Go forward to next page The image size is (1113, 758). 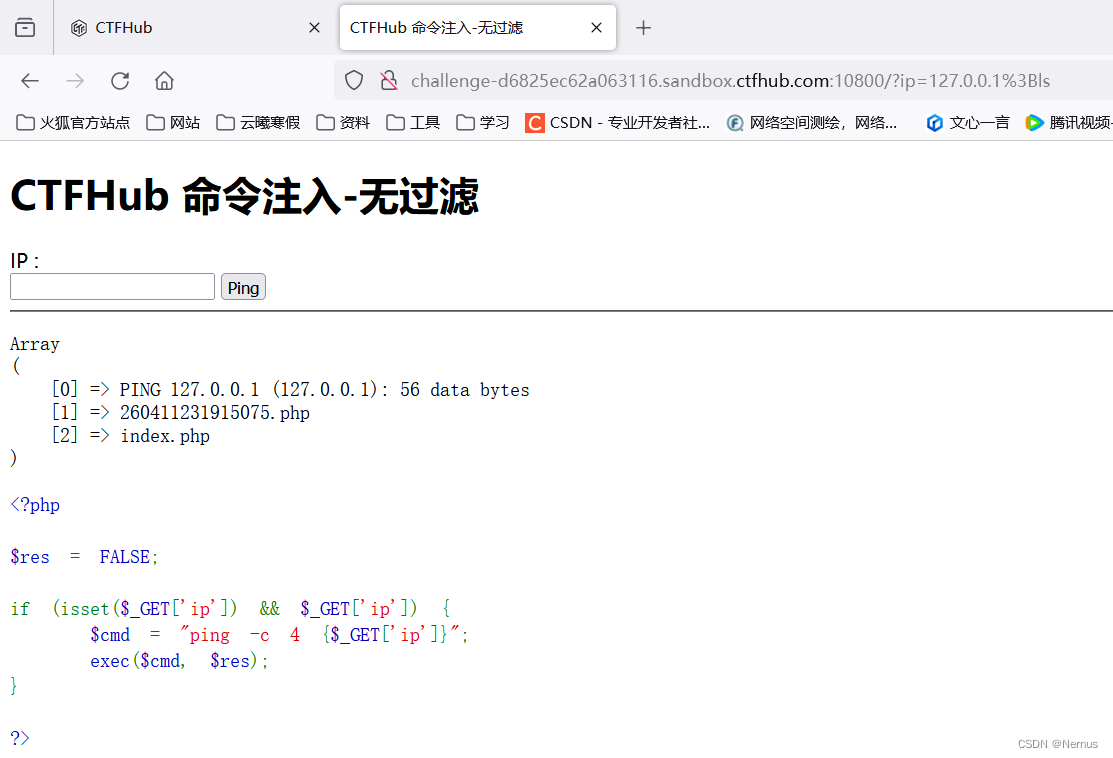75,81
